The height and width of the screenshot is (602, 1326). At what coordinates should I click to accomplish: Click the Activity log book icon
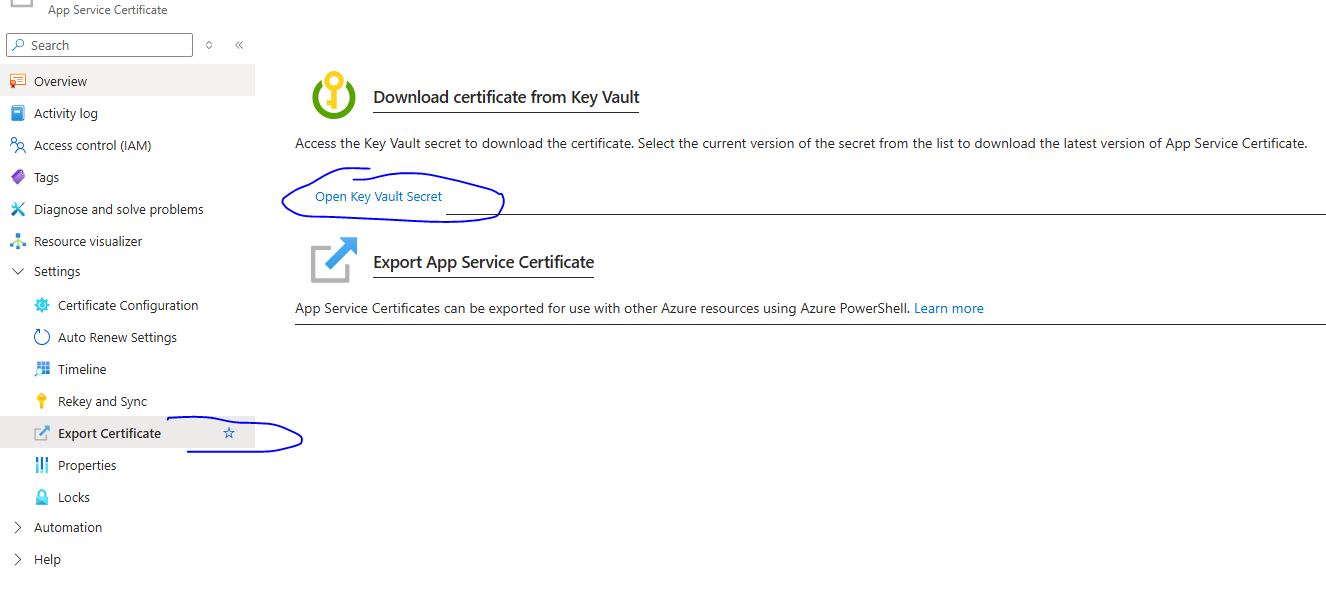17,113
